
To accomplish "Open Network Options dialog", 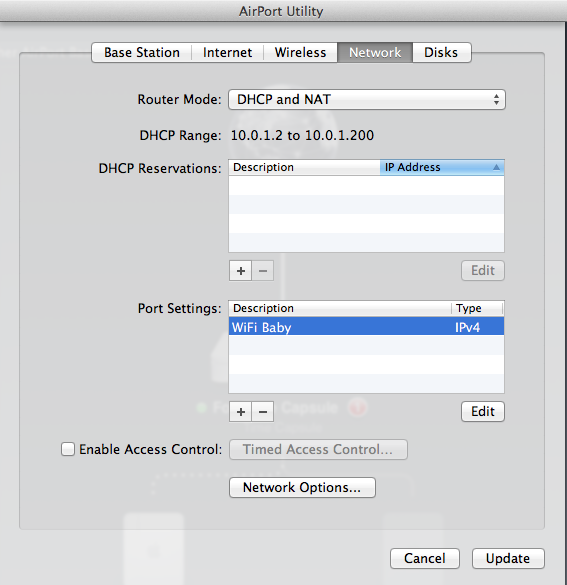I will pyautogui.click(x=302, y=487).
